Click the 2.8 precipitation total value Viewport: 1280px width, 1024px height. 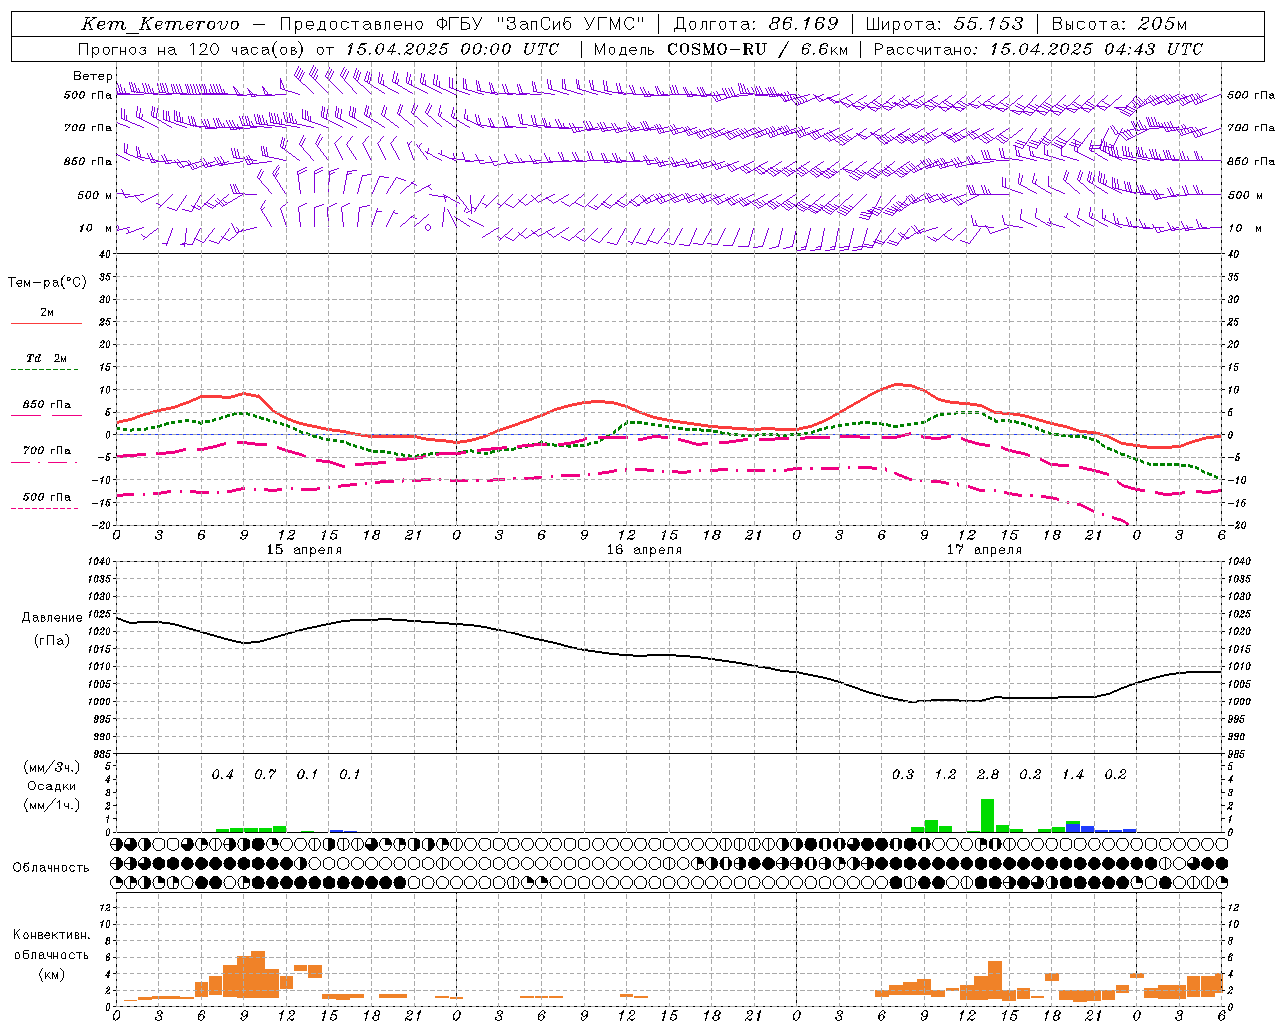[988, 775]
